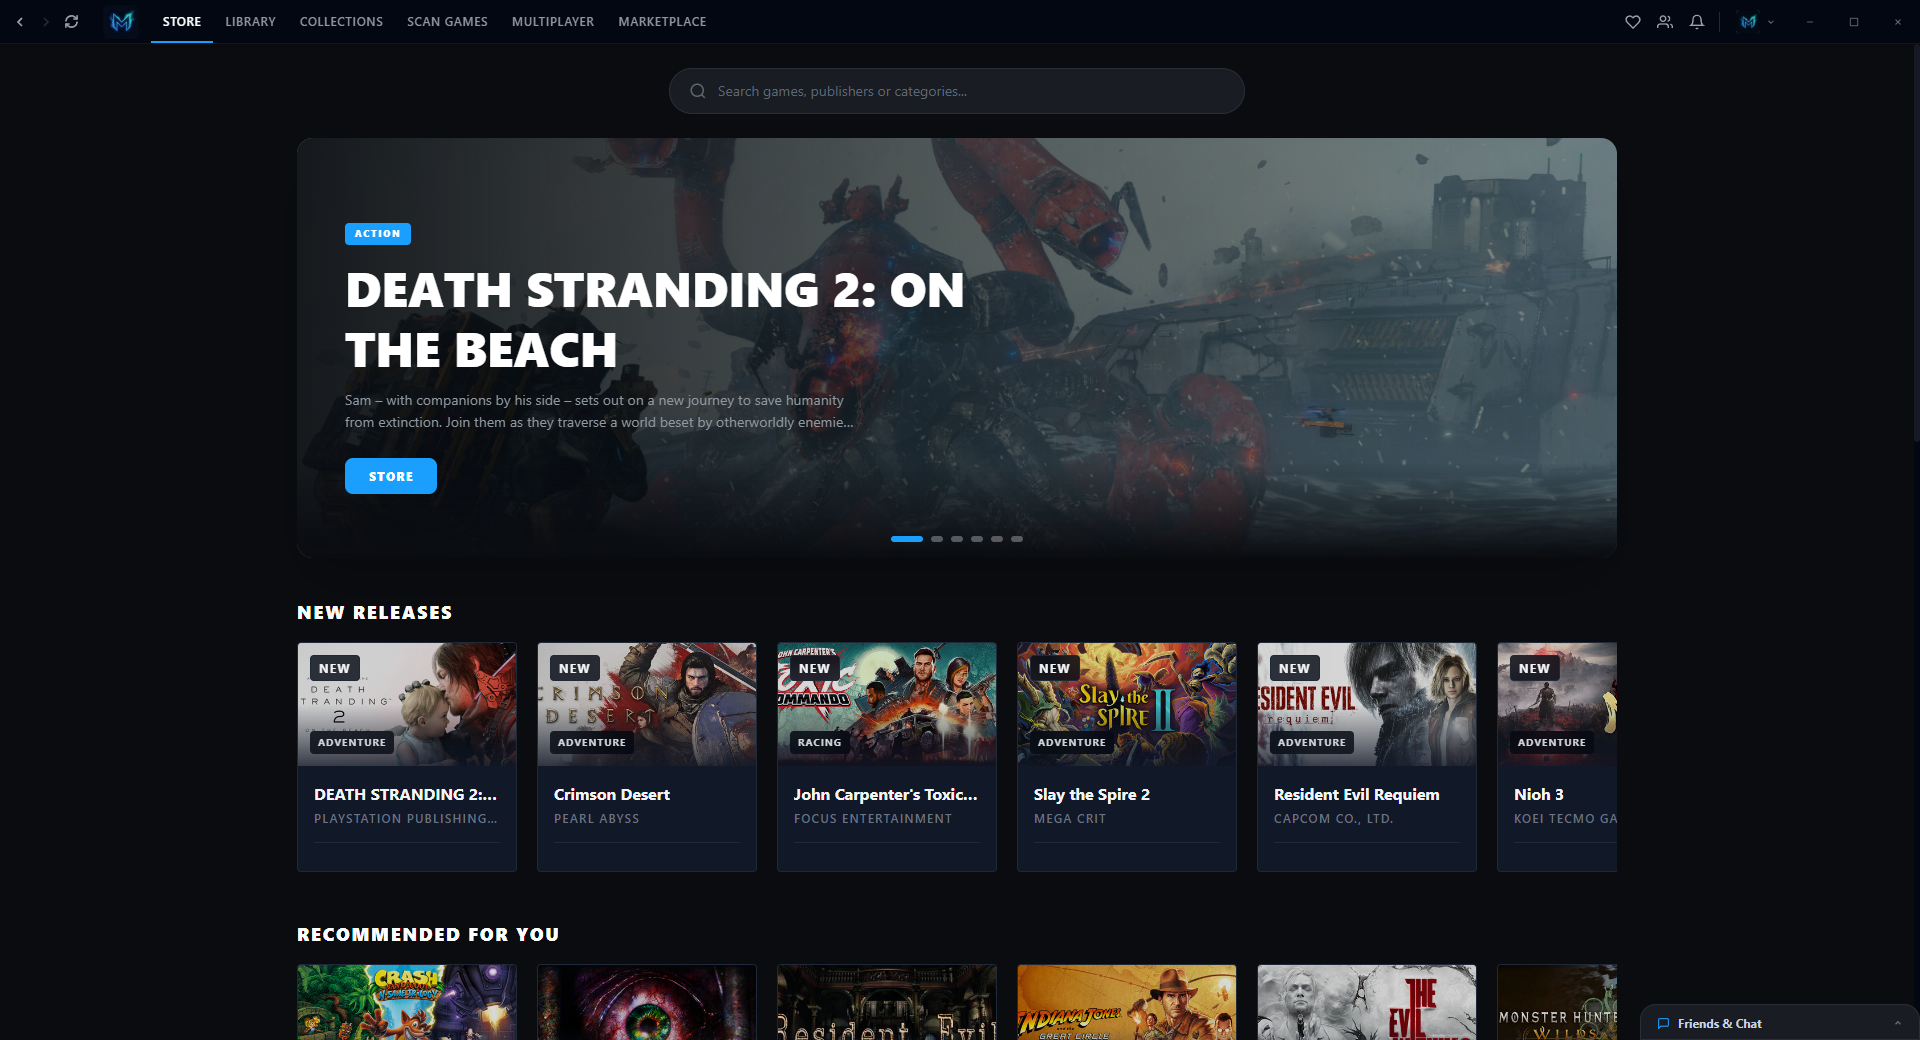Go to the SCAN GAMES tab
1920x1040 pixels.
click(447, 21)
